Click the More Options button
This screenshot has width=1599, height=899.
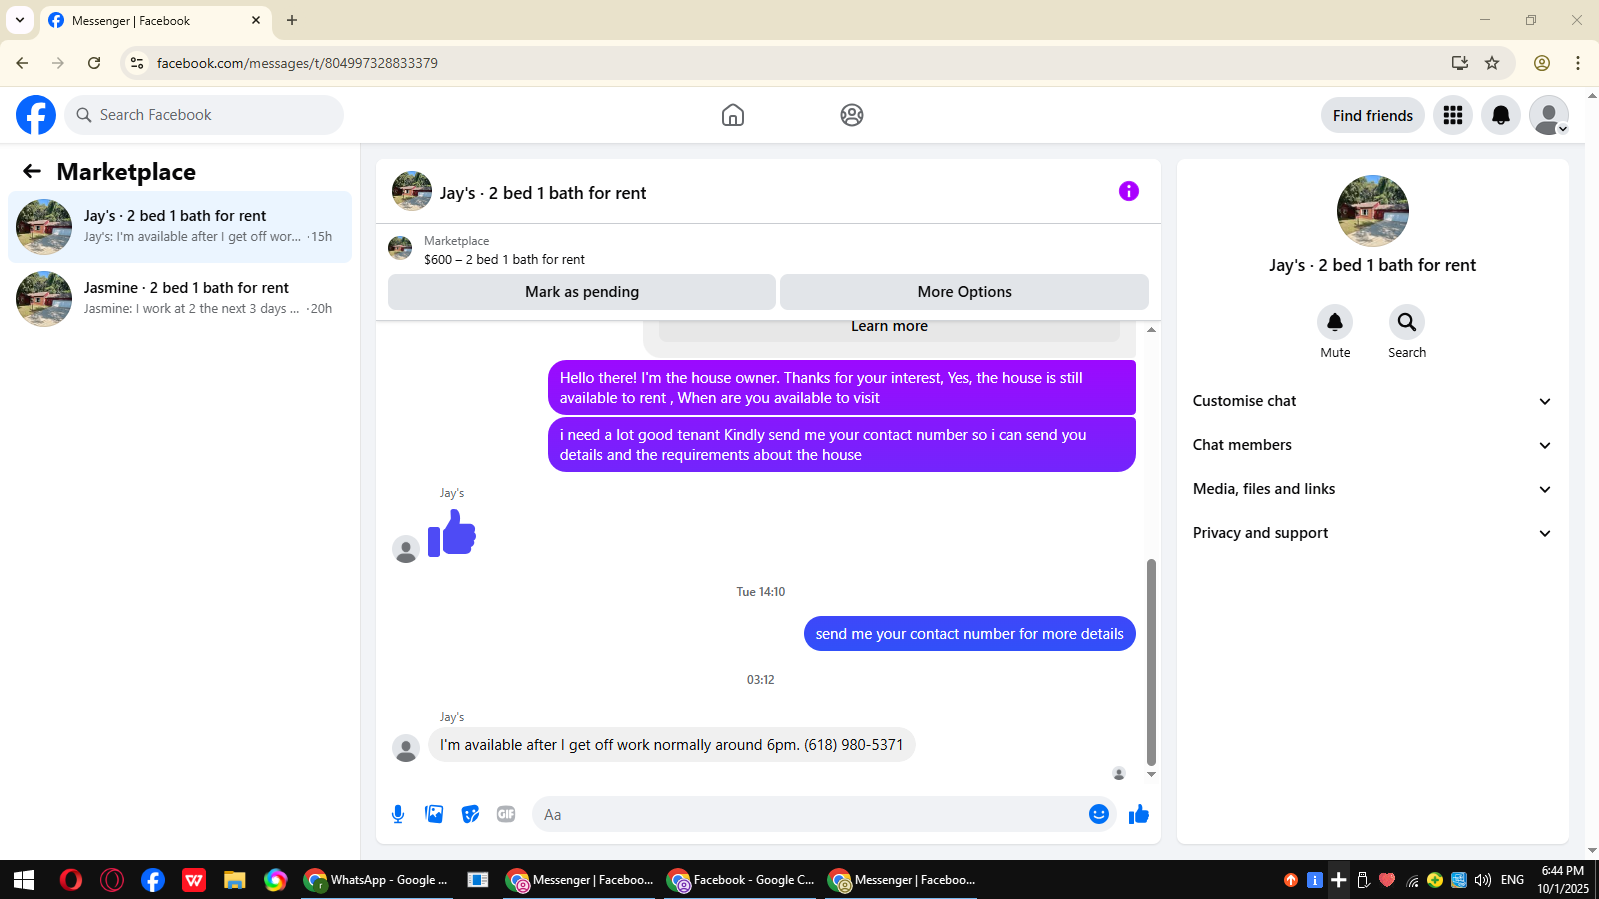964,292
